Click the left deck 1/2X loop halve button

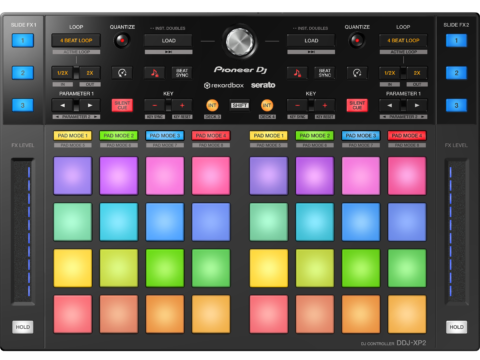click(63, 73)
